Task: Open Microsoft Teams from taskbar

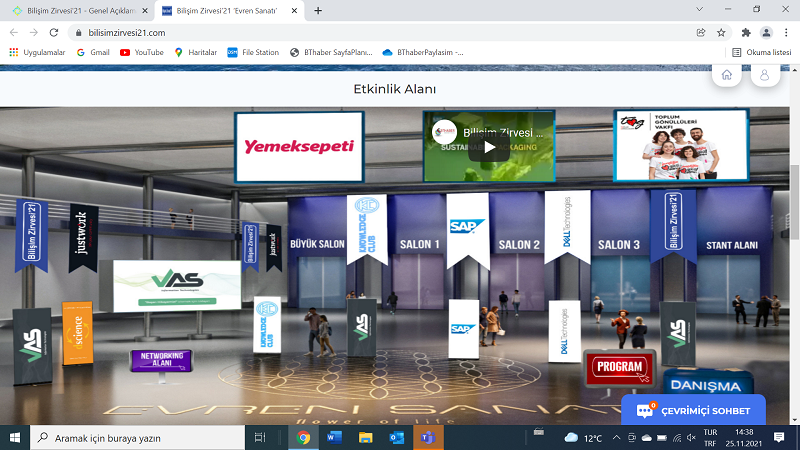Action: tap(428, 438)
